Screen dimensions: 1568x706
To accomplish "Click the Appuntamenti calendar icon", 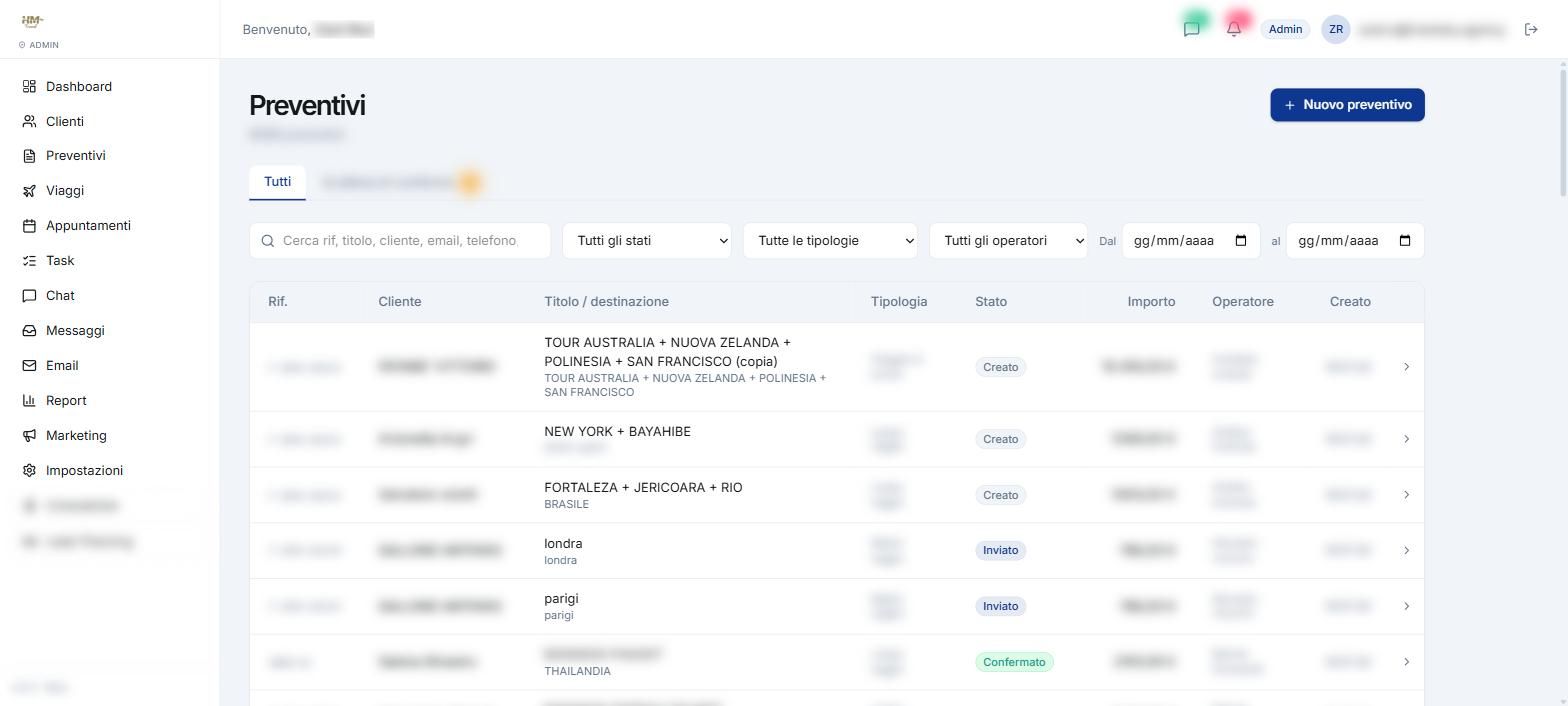I will [29, 226].
